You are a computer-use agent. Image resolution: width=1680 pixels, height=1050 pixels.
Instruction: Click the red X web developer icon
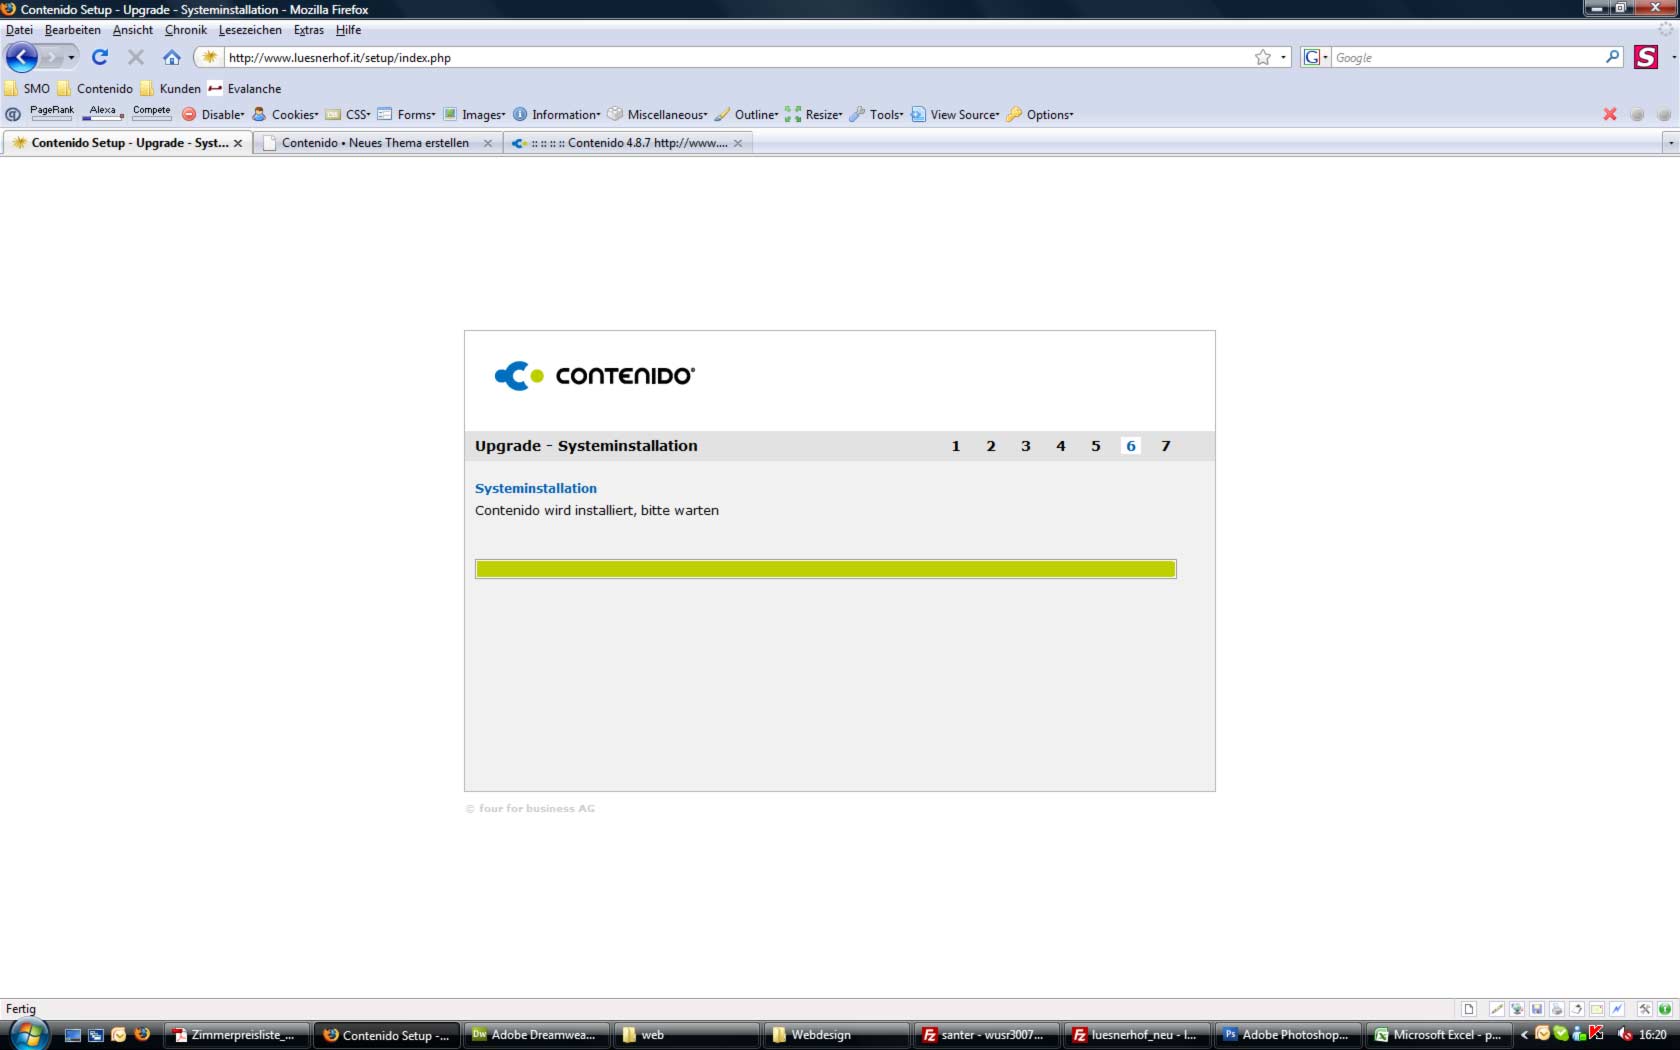coord(1610,115)
